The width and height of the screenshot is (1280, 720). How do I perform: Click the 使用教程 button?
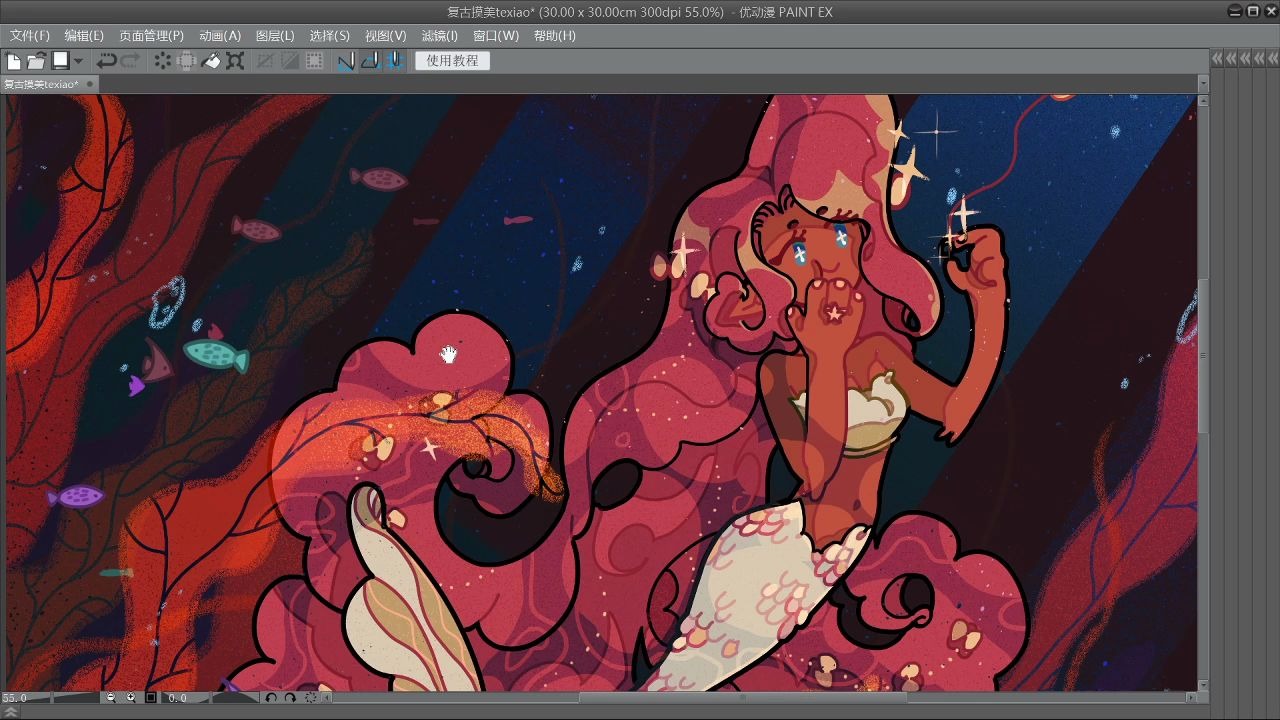point(452,61)
